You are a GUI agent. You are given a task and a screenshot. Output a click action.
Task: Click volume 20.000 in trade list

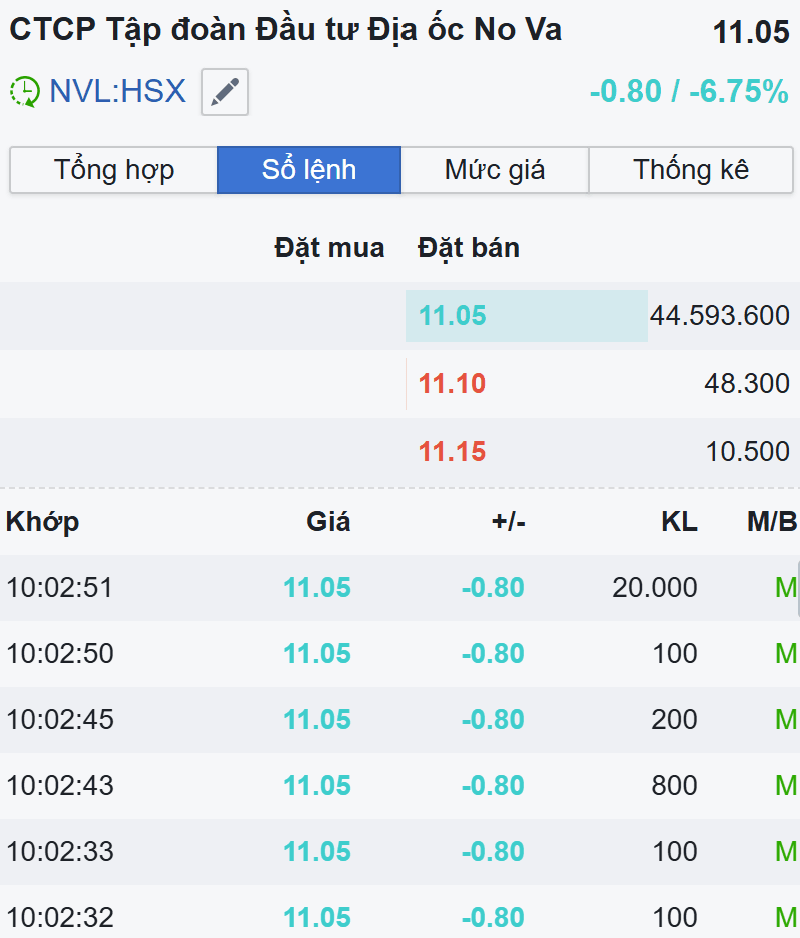coord(655,588)
